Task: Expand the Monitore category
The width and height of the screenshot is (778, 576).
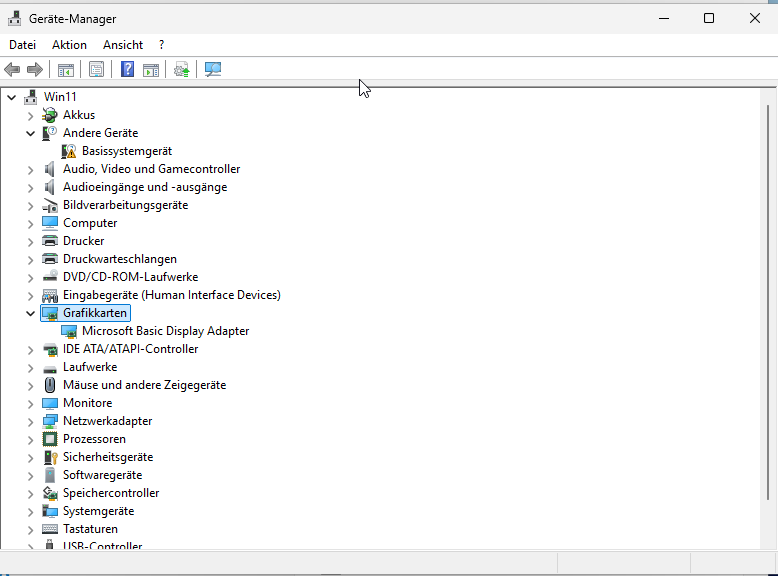Action: click(30, 403)
